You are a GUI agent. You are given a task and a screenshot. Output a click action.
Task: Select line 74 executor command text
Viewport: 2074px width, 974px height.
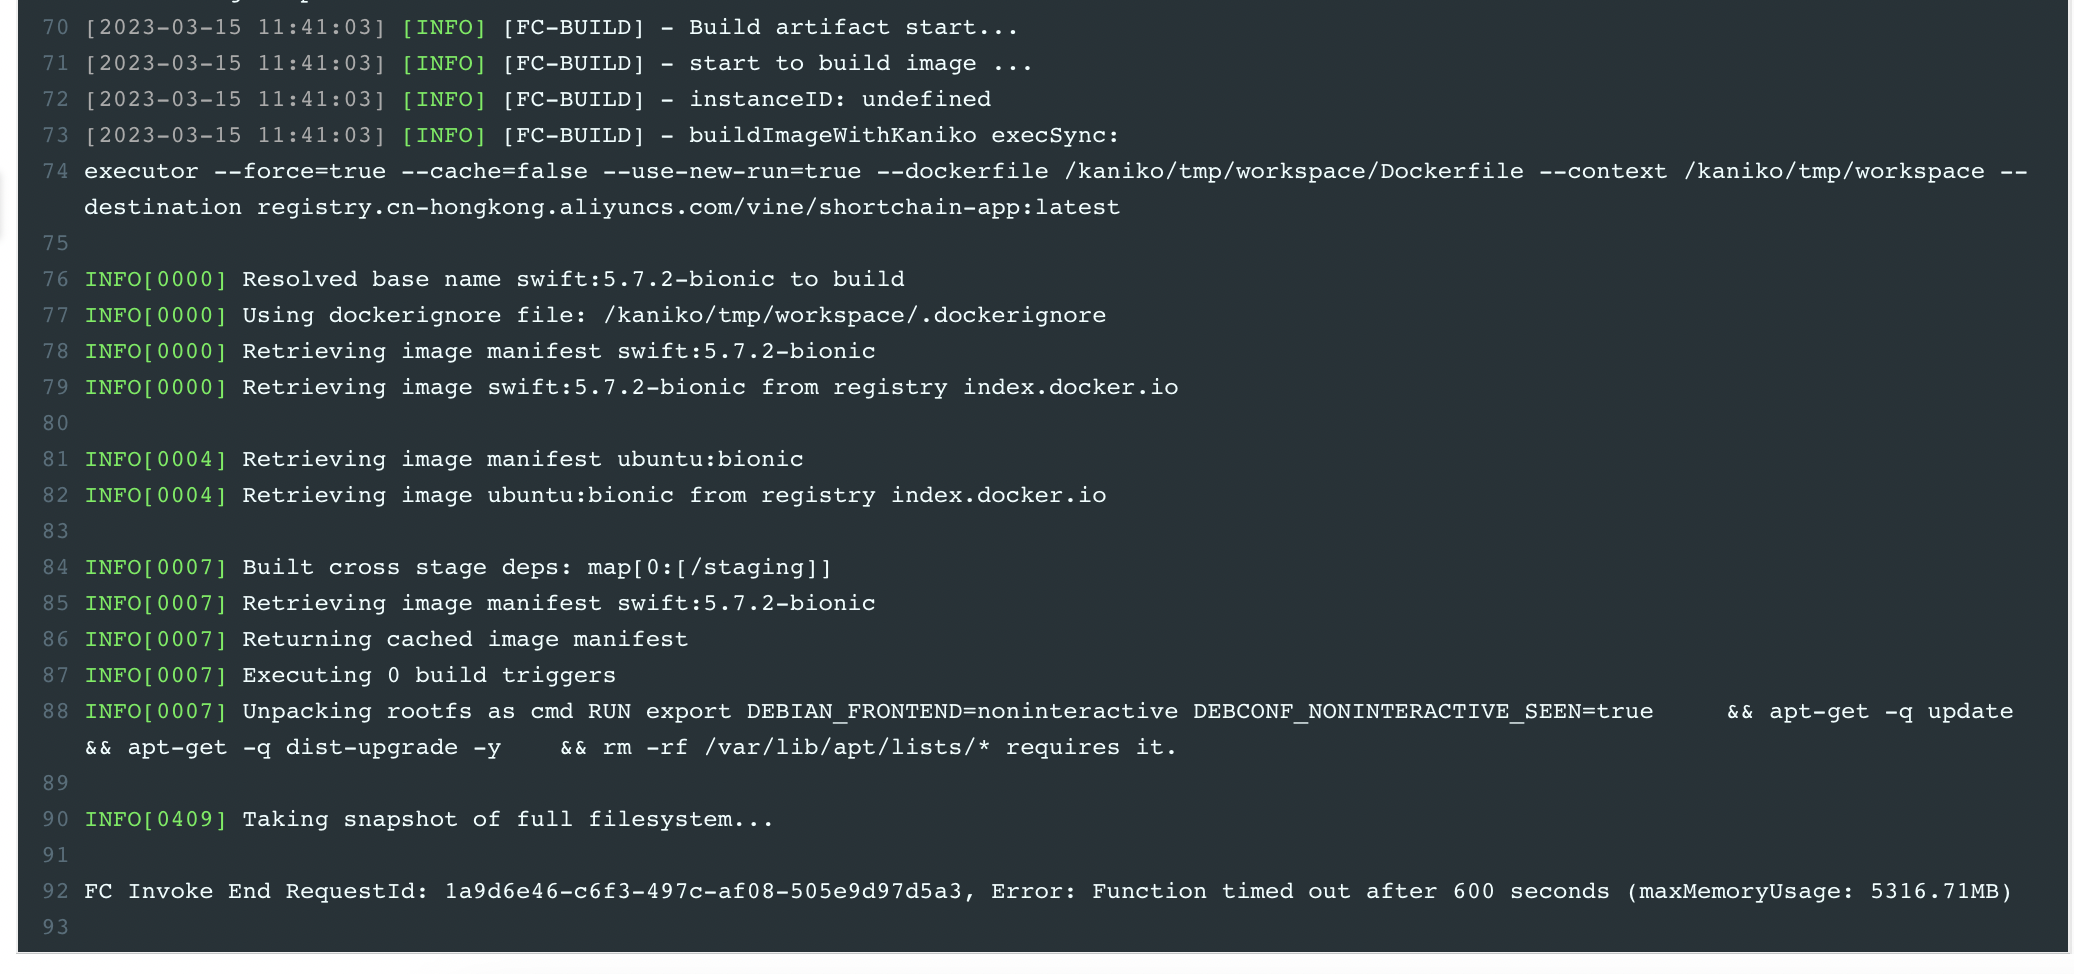(1056, 189)
